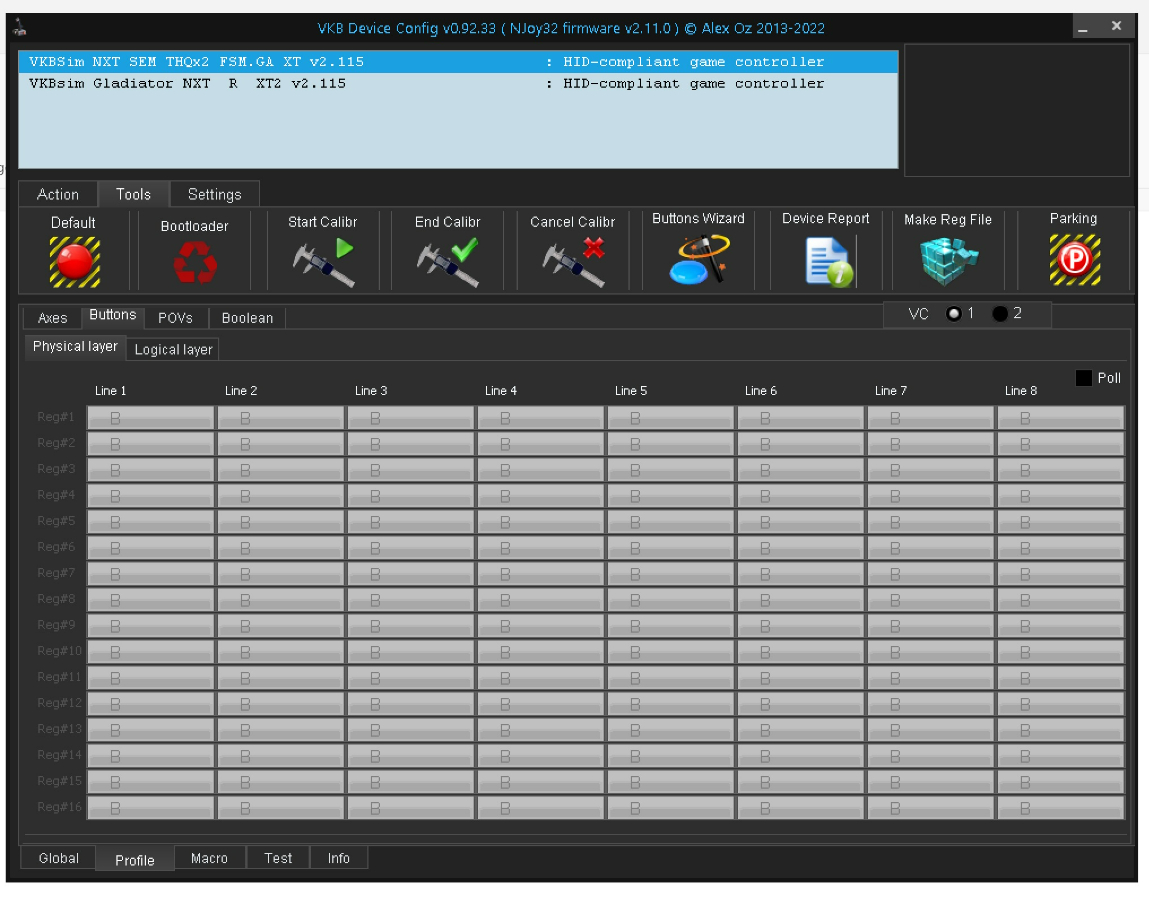Viewport: 1149px width, 900px height.
Task: Click the Reg#6 Line 4 button cell
Action: 541,548
